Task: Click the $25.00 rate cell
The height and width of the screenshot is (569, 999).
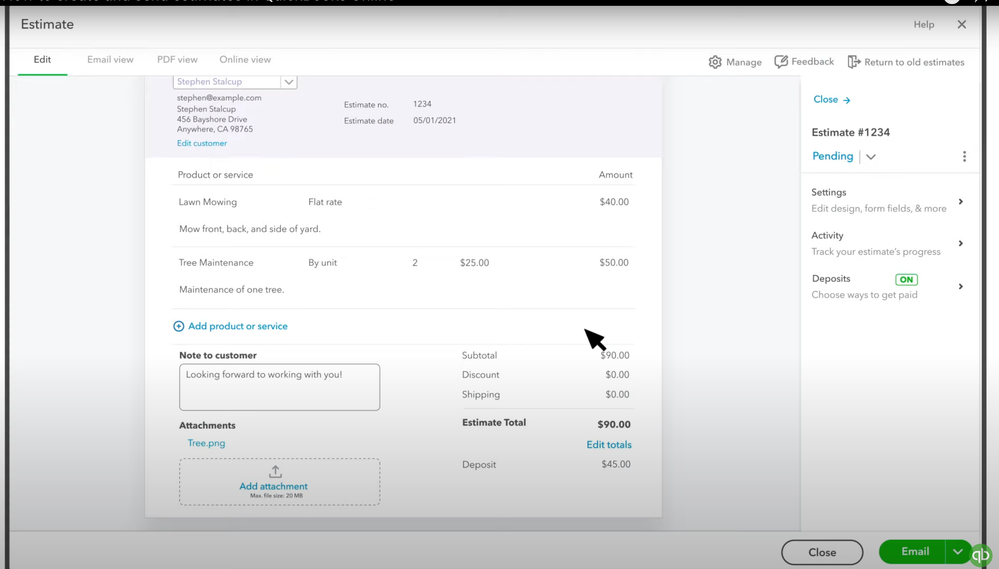Action: click(x=475, y=263)
